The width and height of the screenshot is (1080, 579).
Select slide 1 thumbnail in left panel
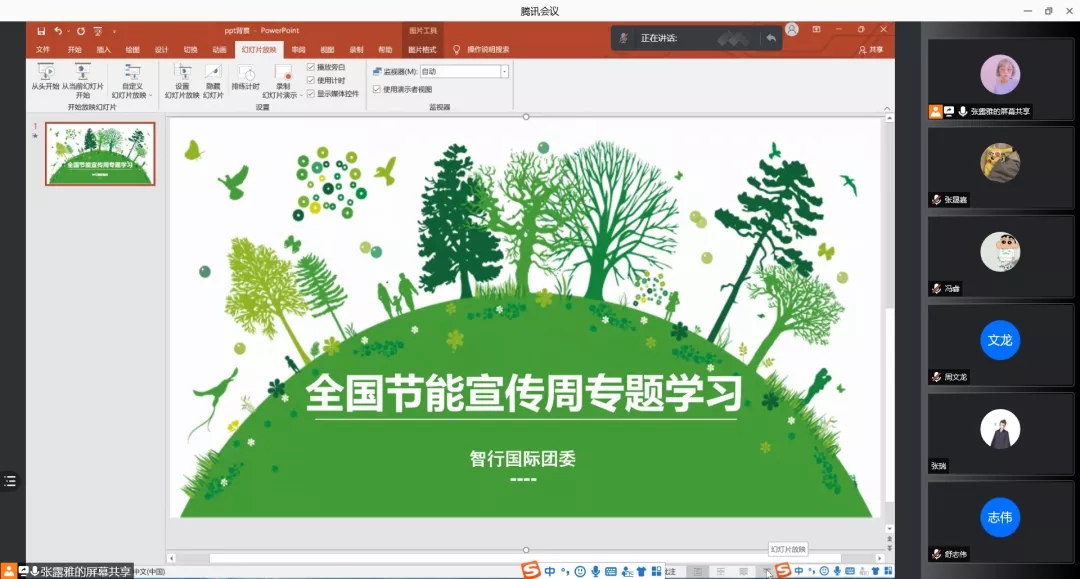coord(100,154)
